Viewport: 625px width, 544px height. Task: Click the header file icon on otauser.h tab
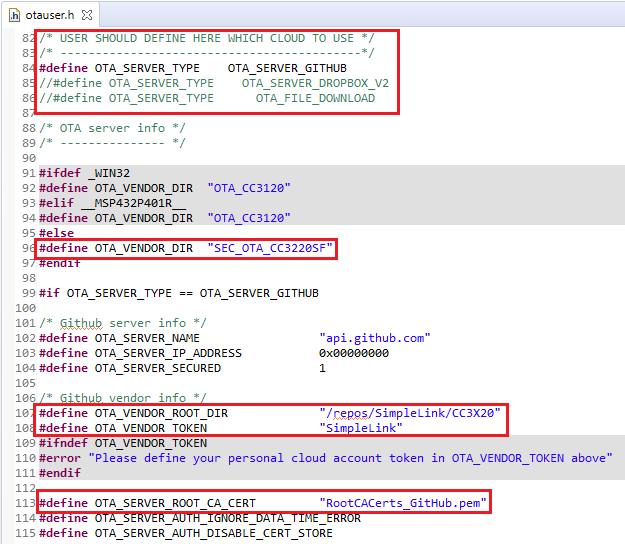click(14, 16)
